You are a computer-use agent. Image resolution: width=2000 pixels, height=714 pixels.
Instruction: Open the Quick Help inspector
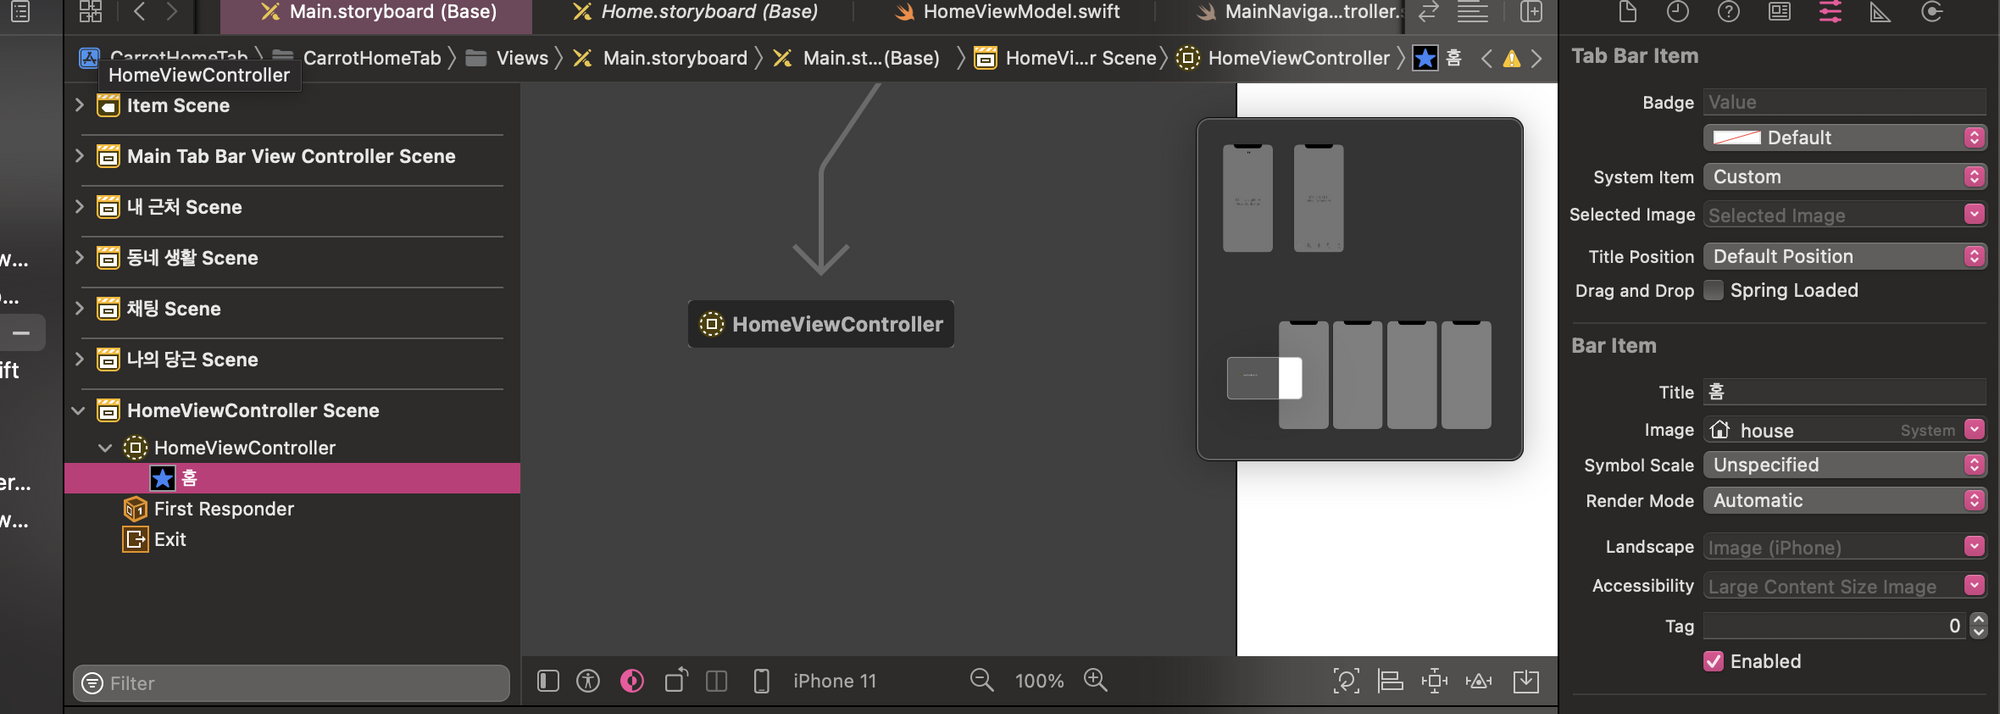click(x=1728, y=12)
